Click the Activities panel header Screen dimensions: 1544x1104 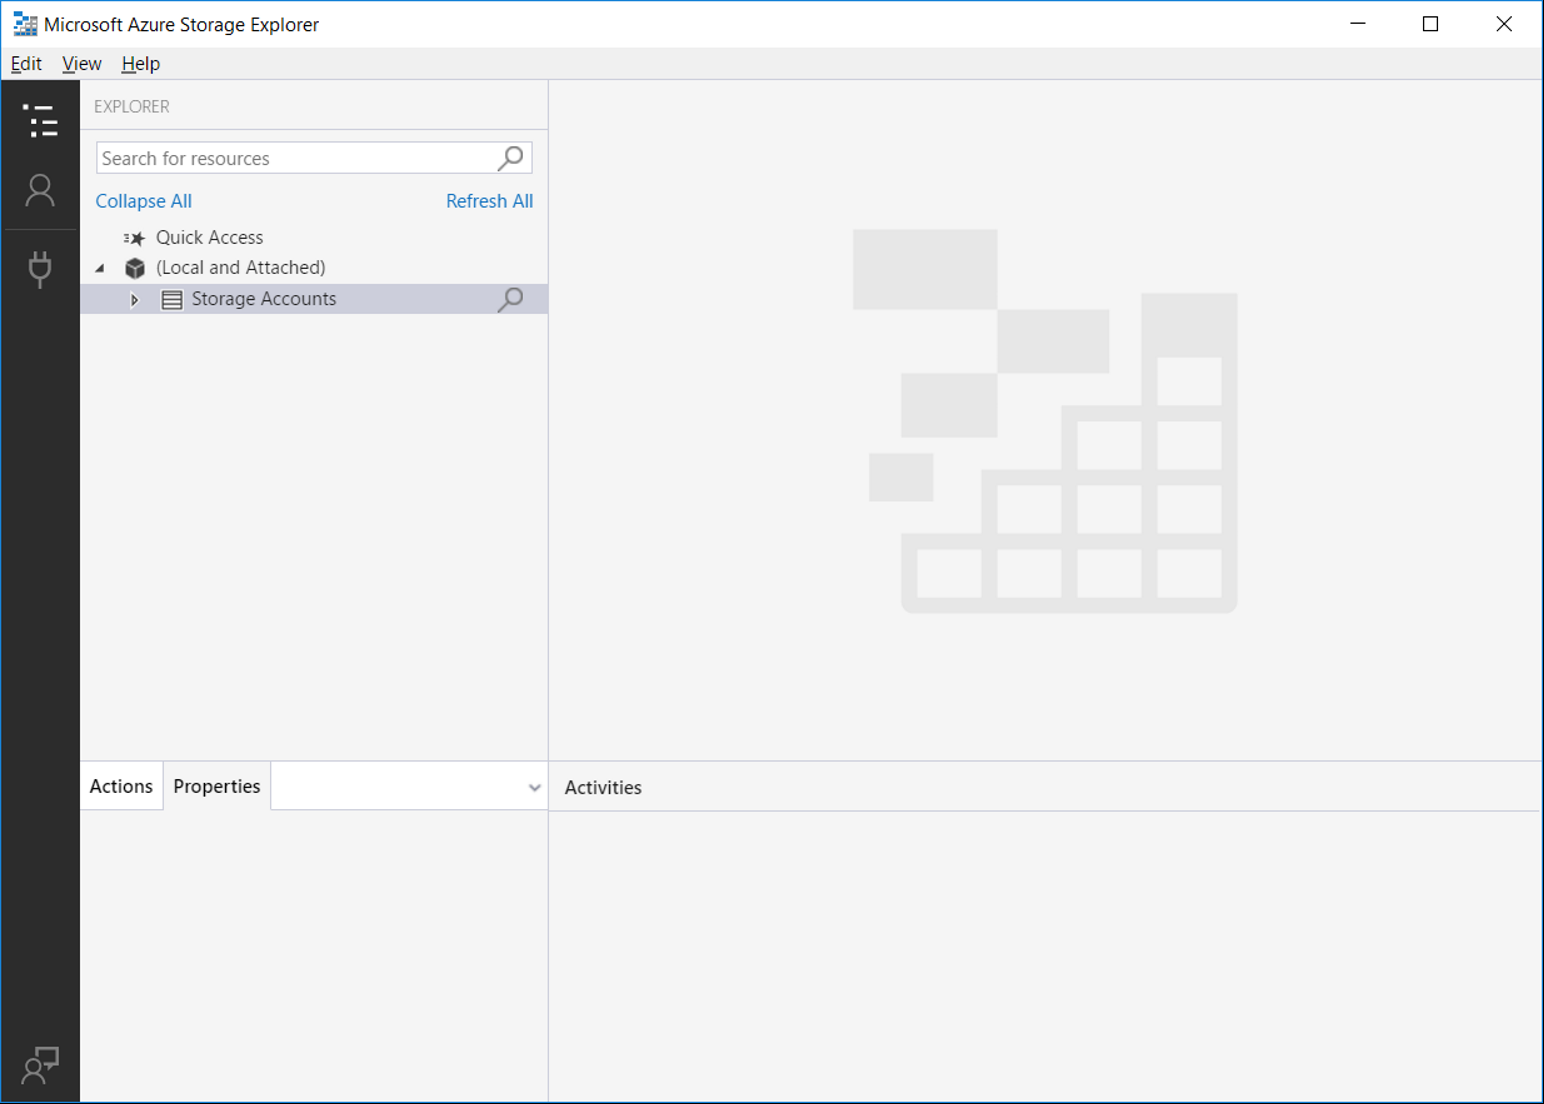click(603, 787)
